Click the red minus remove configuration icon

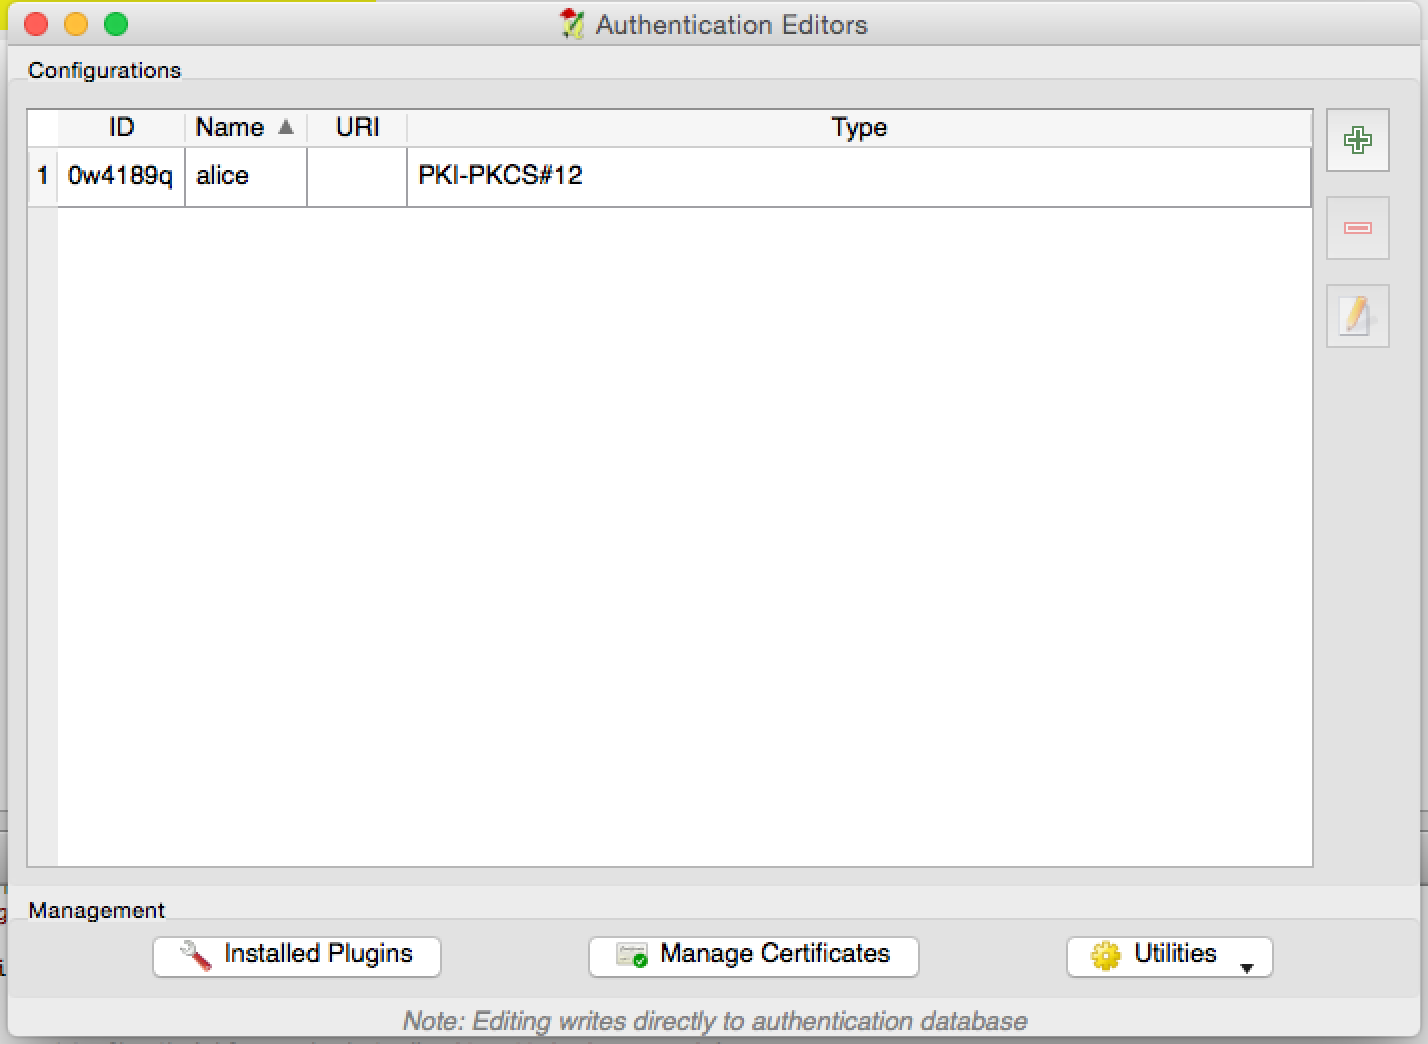click(1357, 228)
